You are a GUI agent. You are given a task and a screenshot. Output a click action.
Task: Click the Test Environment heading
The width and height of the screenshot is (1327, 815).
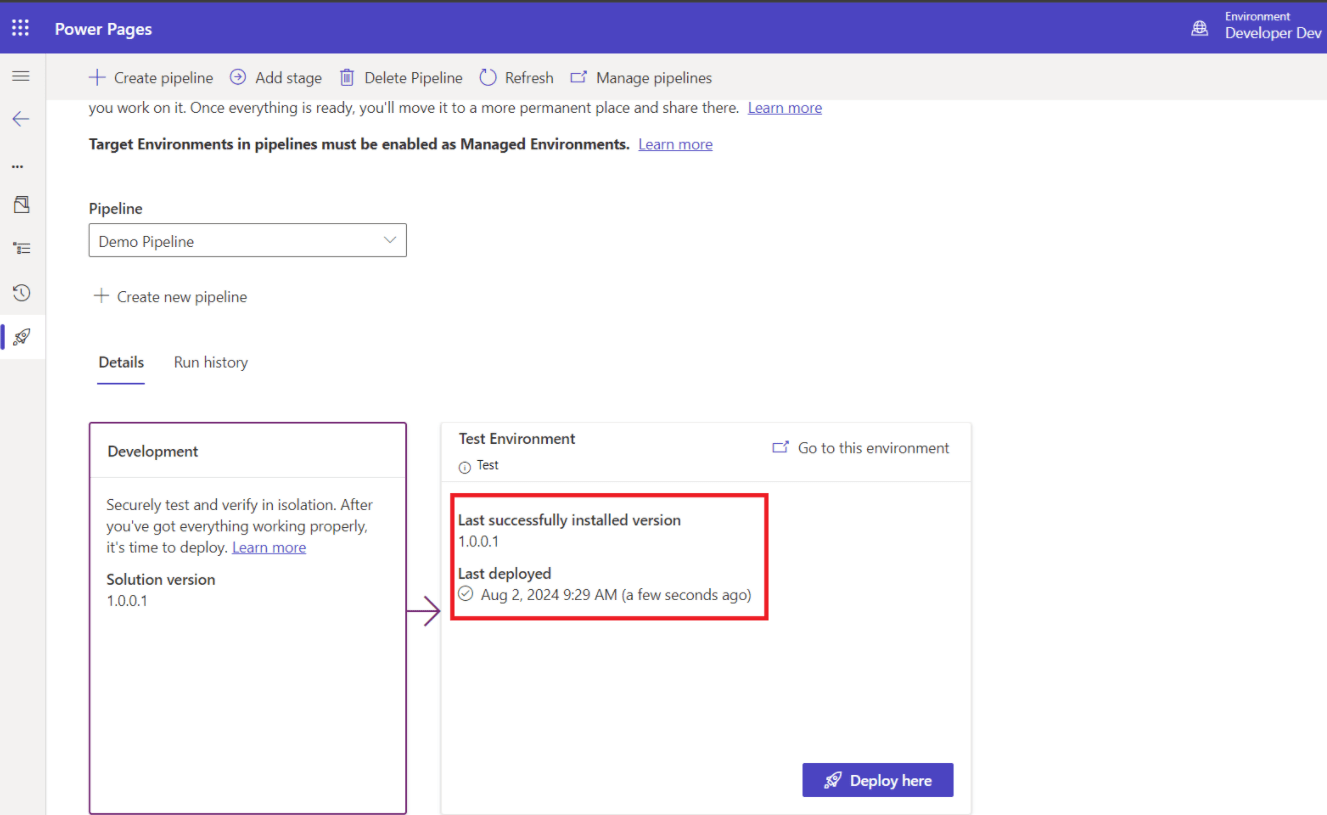[517, 438]
